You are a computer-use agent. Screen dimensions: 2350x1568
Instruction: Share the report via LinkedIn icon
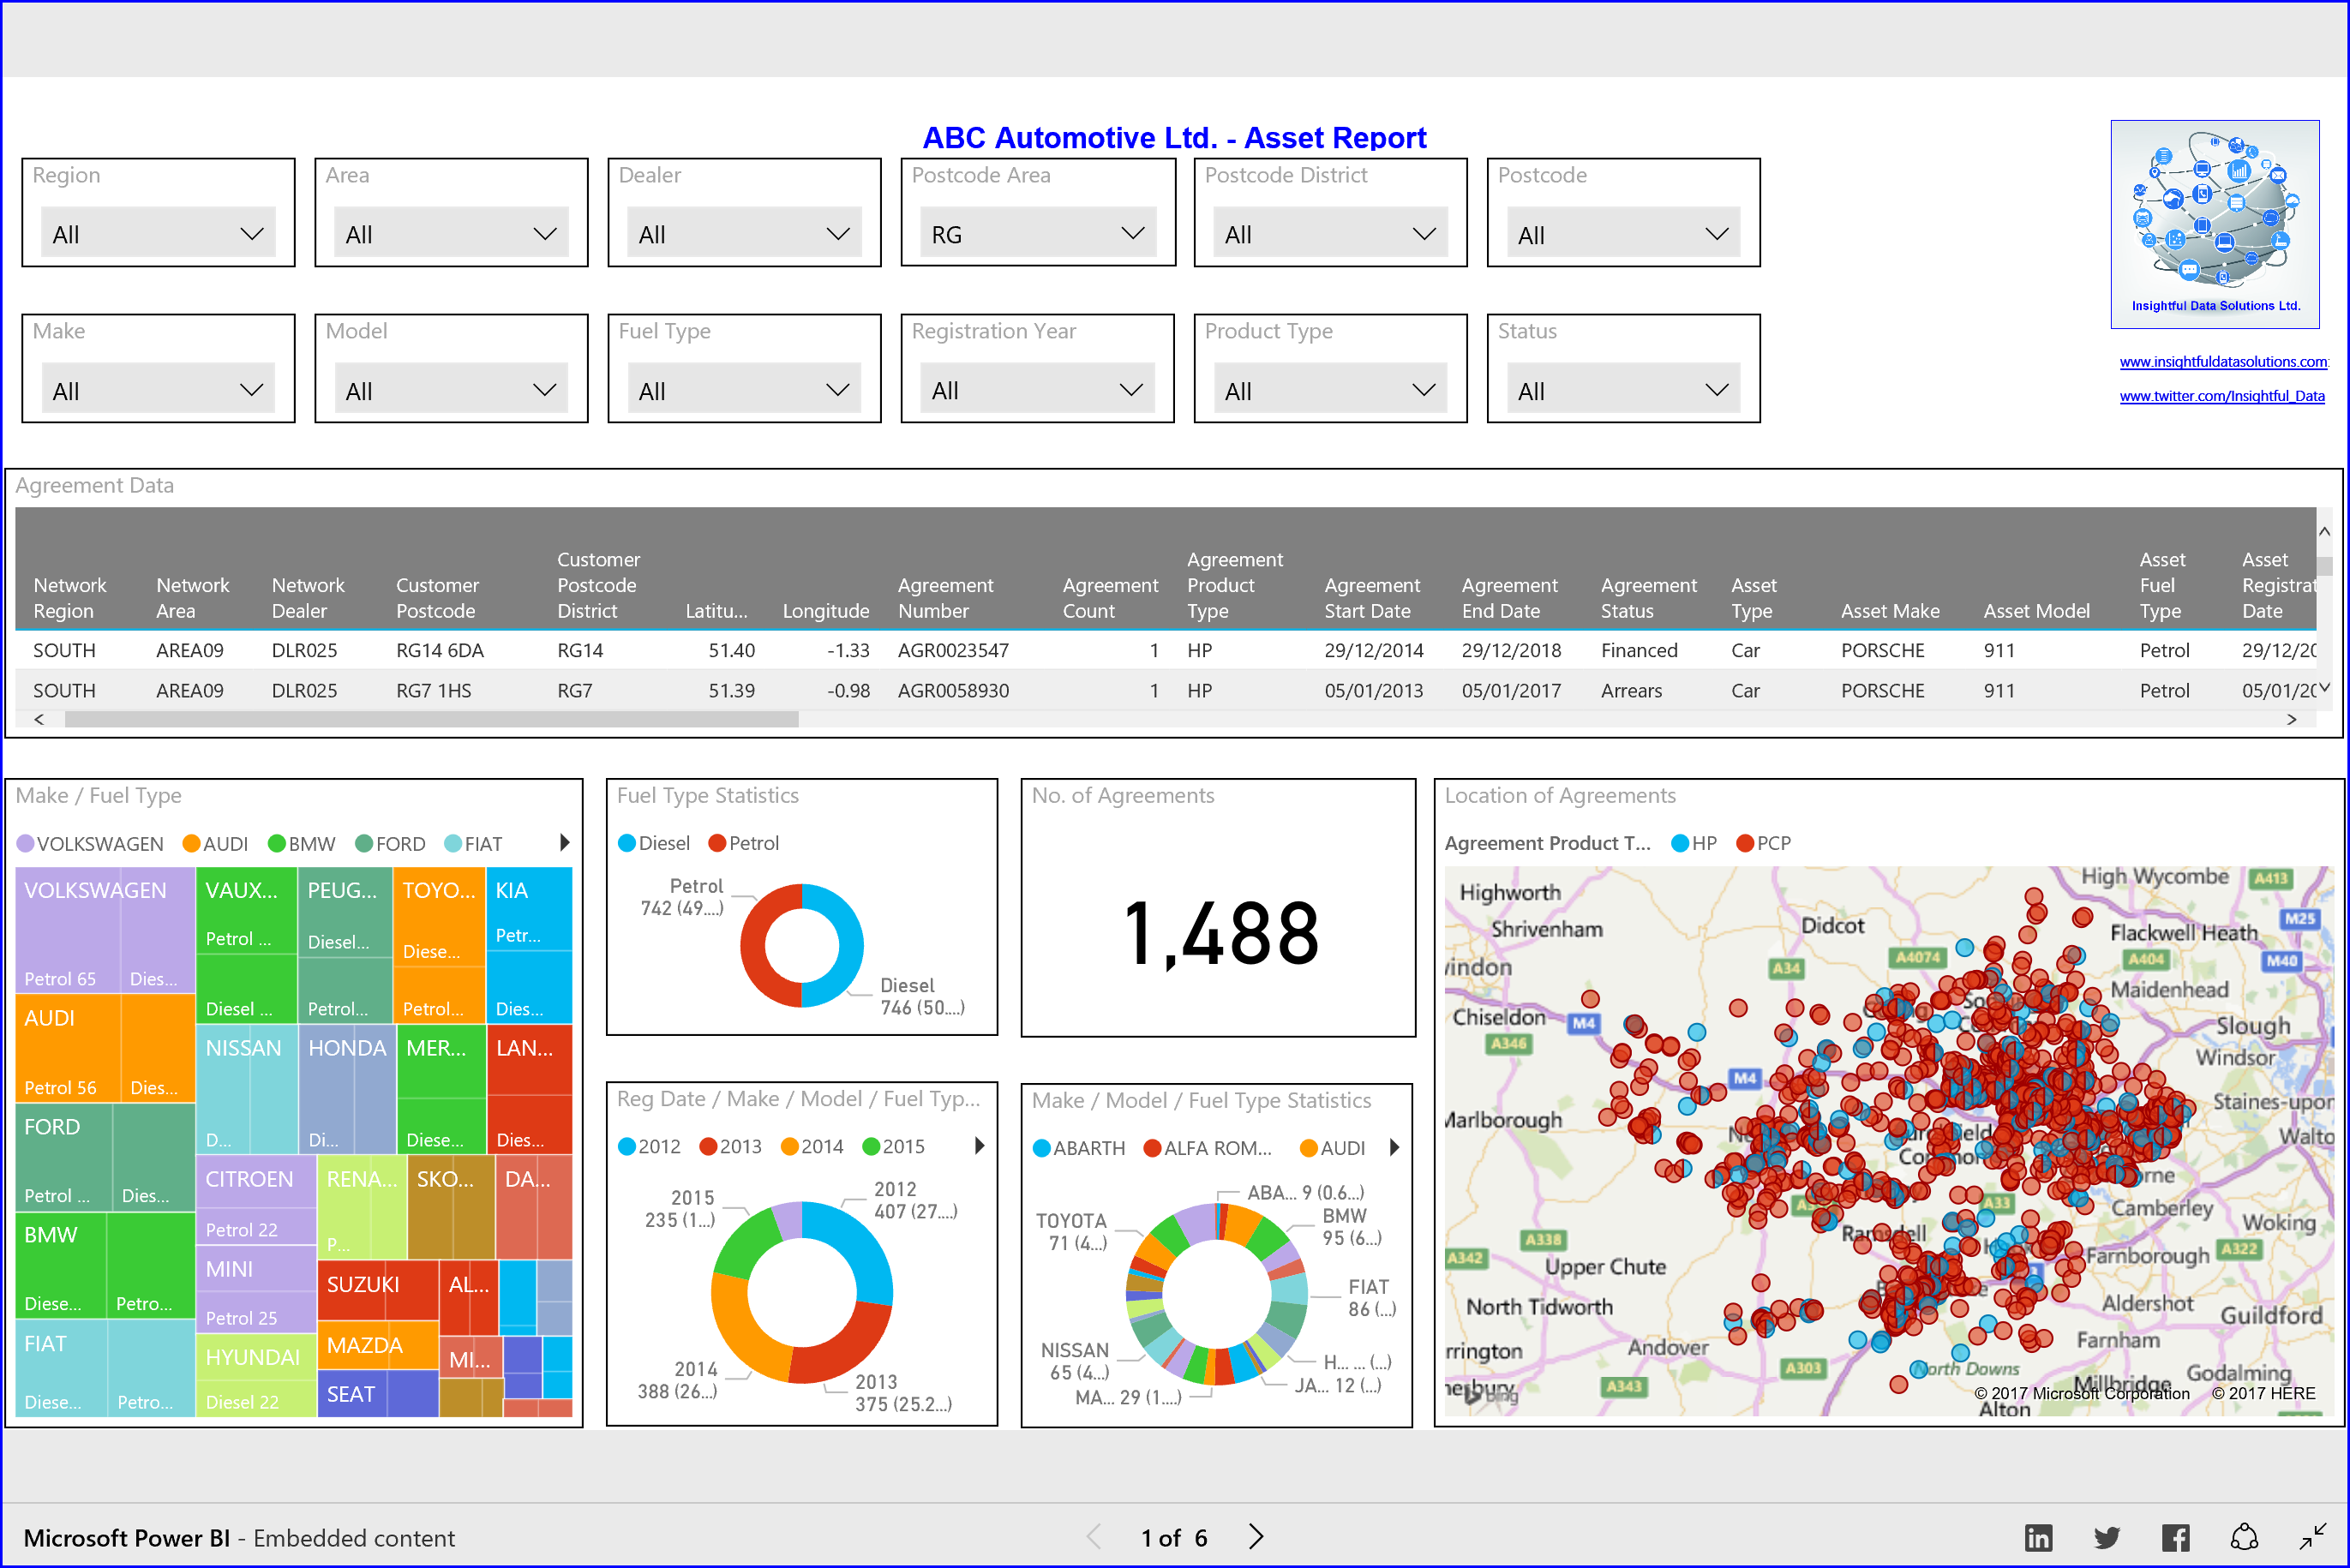tap(2038, 1537)
